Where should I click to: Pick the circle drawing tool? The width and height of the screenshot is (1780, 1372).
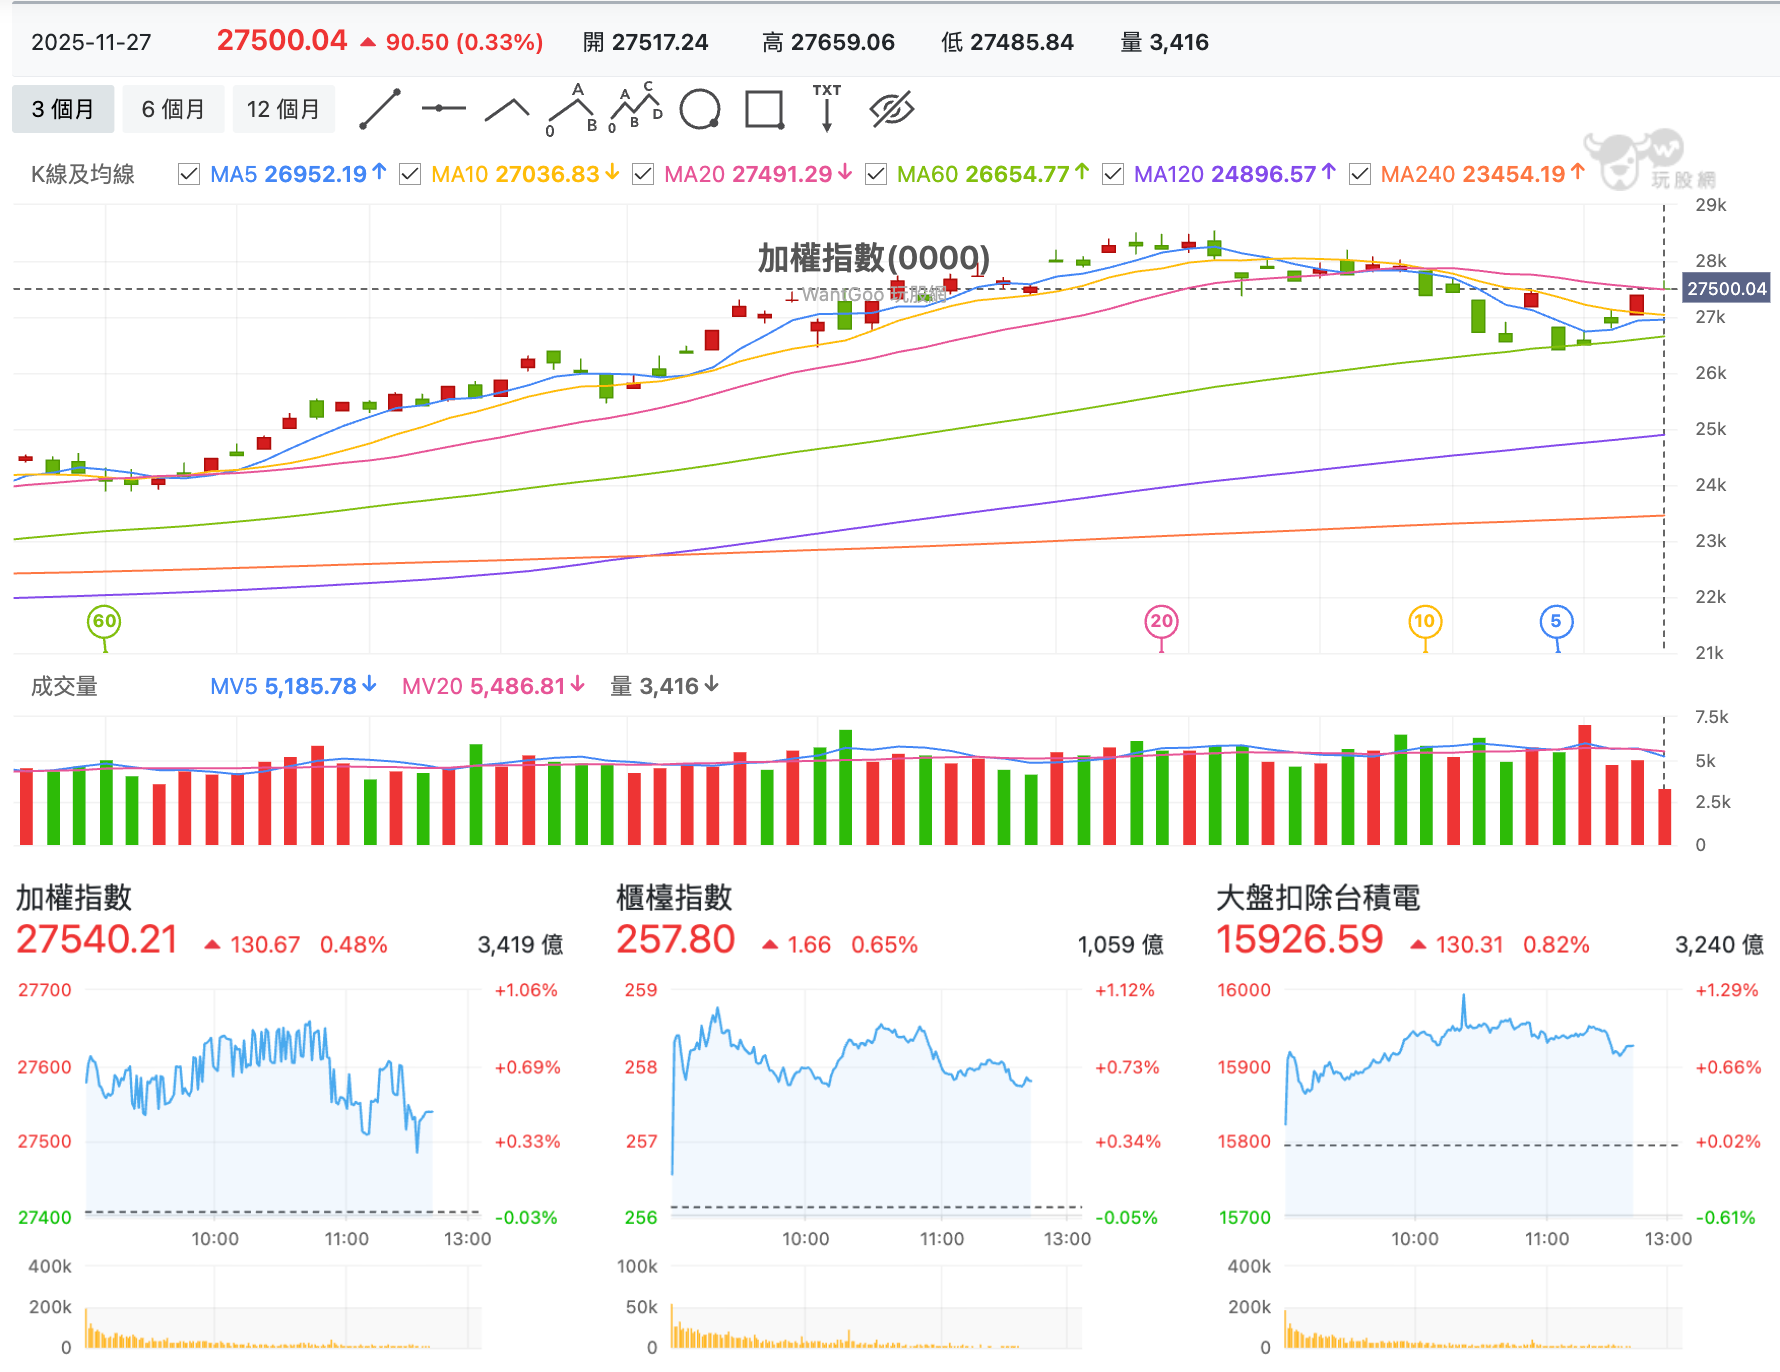tap(700, 109)
